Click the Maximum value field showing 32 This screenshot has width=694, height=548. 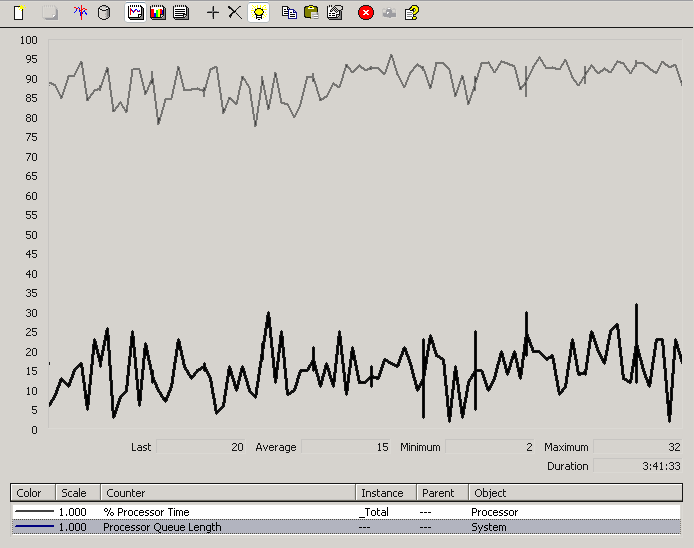click(x=638, y=447)
